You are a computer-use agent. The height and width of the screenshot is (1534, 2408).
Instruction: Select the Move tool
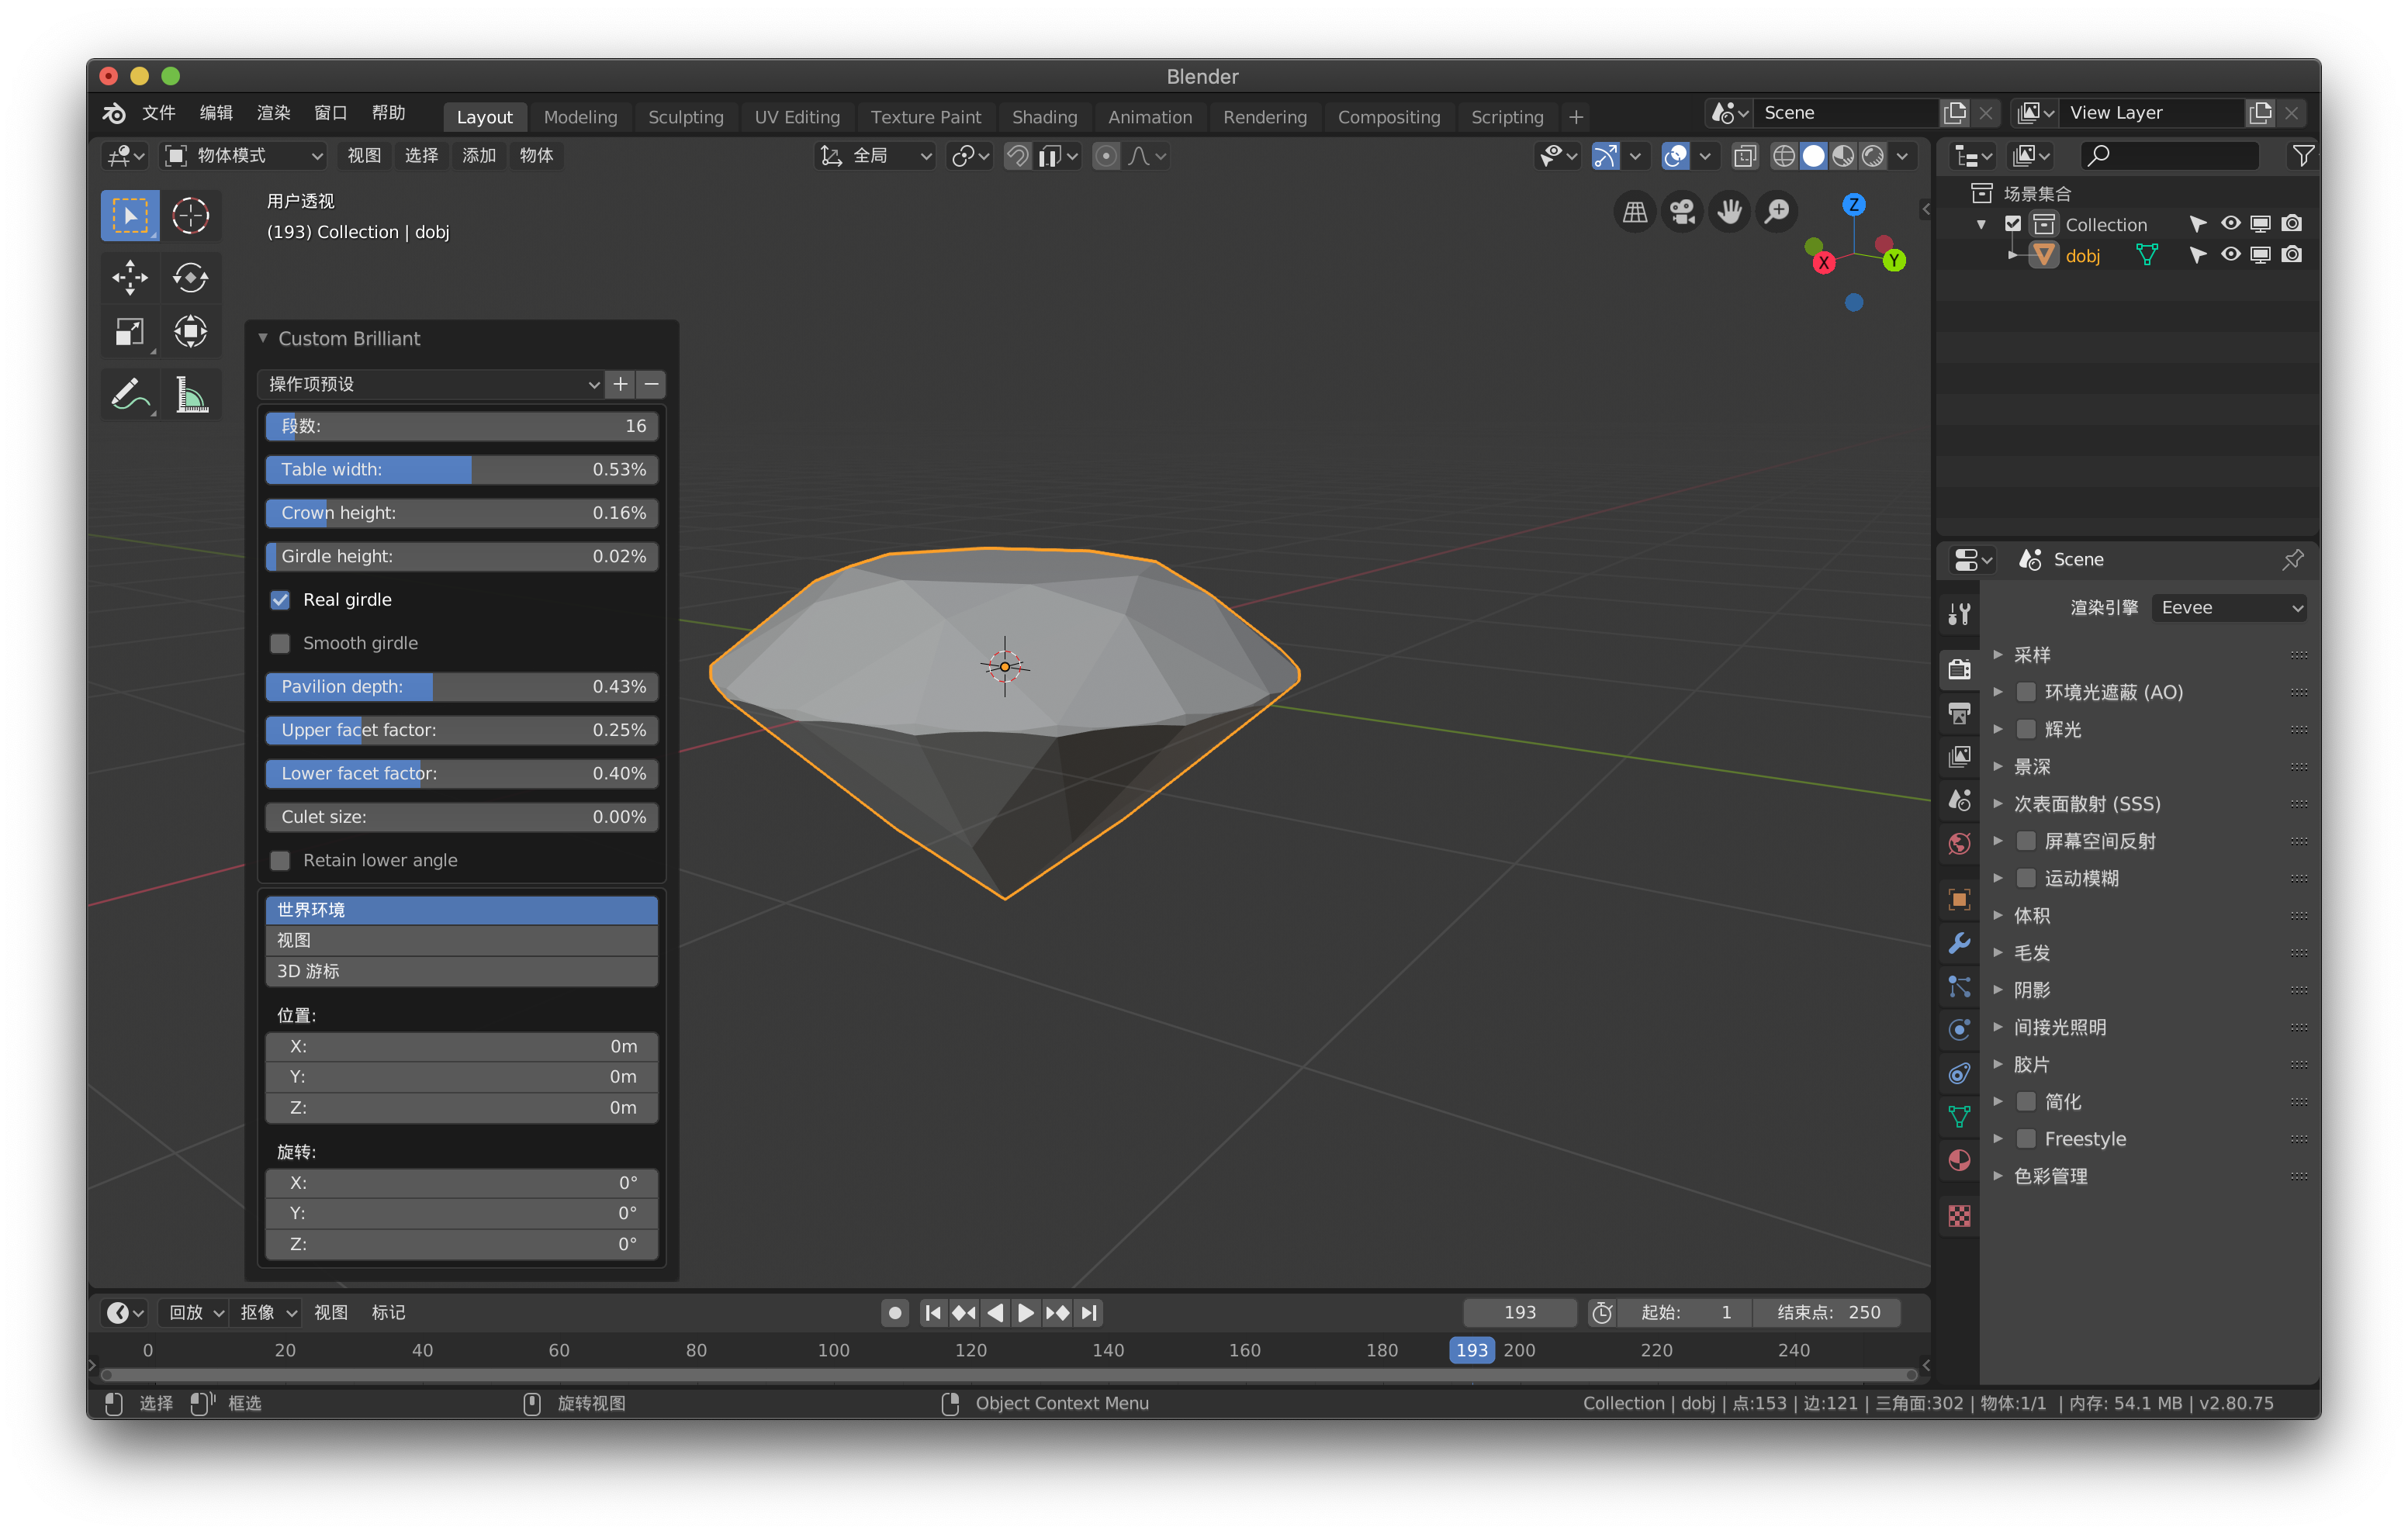pos(130,277)
